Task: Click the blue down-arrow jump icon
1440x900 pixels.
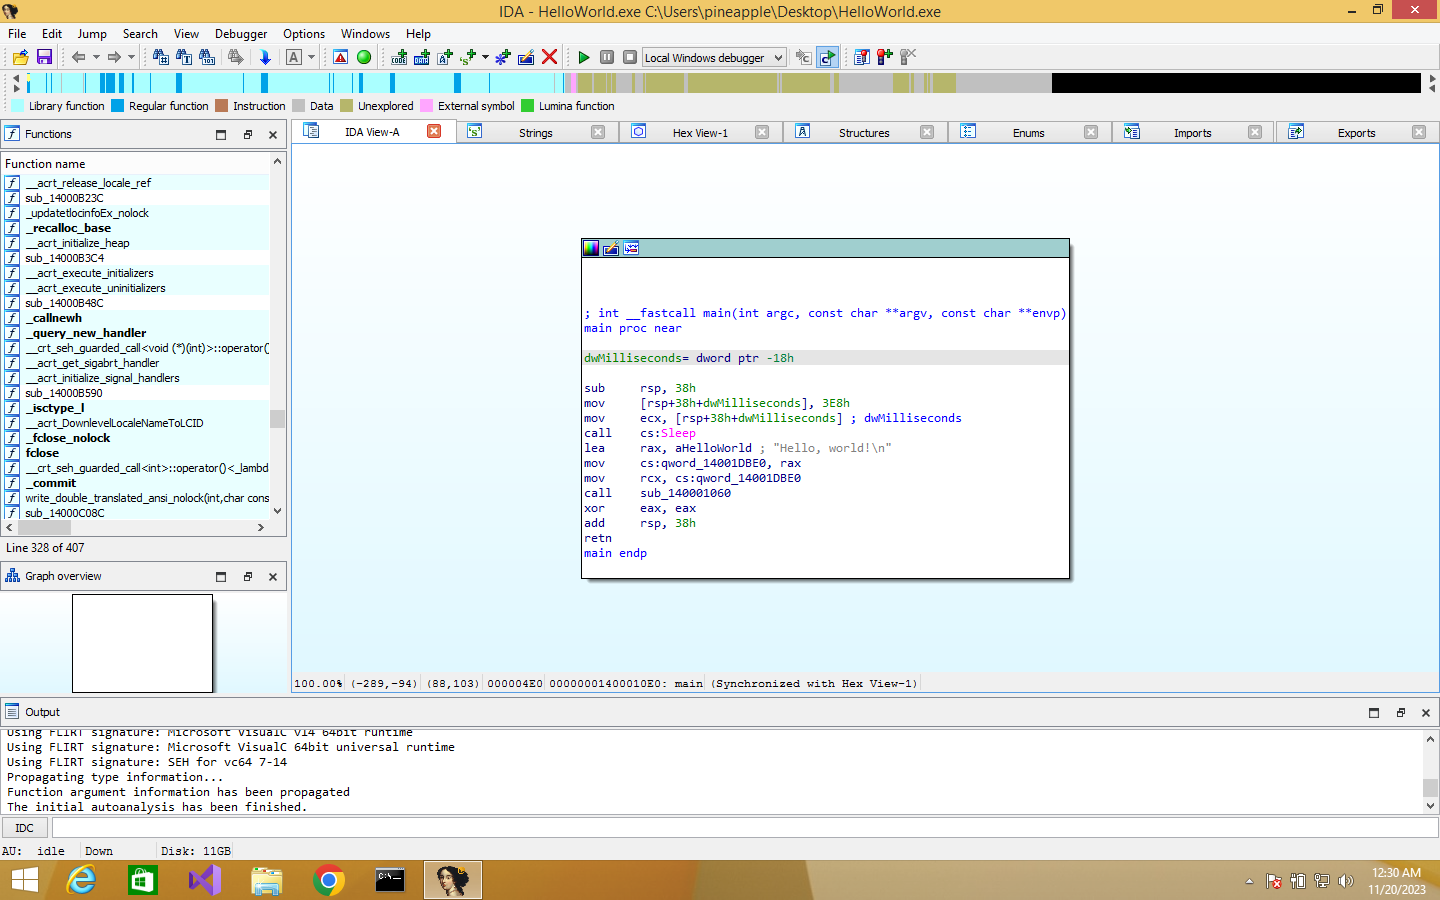Action: coord(265,57)
